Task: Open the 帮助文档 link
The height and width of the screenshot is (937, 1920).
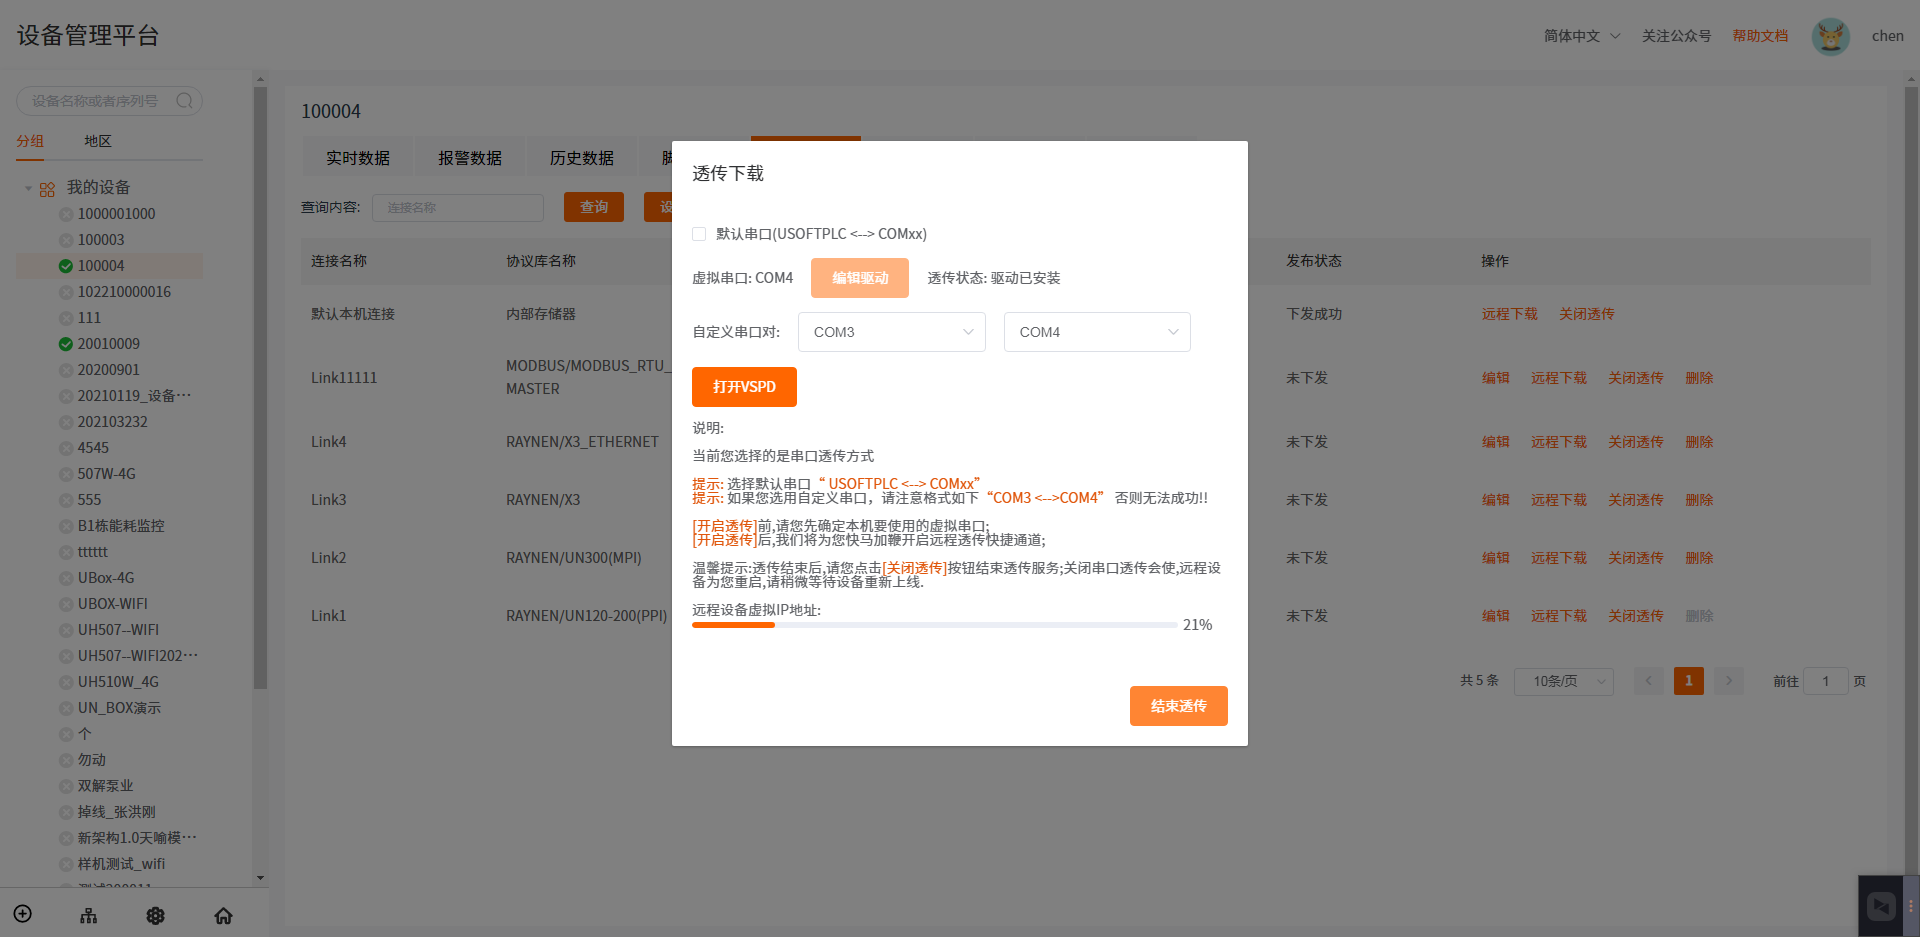Action: [x=1760, y=36]
